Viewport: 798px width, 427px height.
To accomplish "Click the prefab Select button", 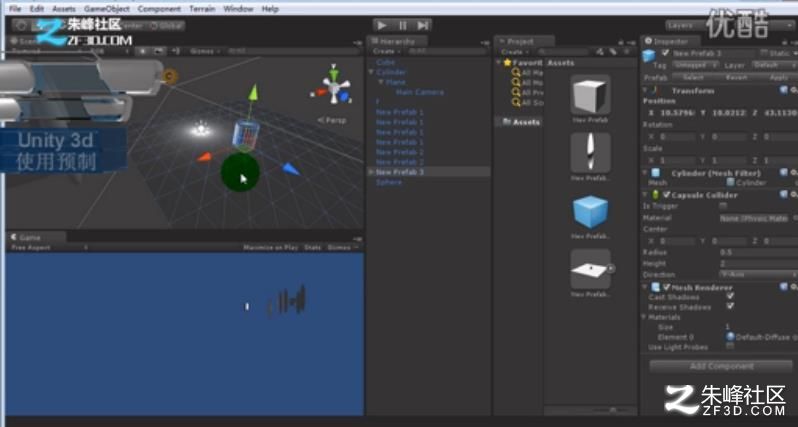I will [x=693, y=77].
